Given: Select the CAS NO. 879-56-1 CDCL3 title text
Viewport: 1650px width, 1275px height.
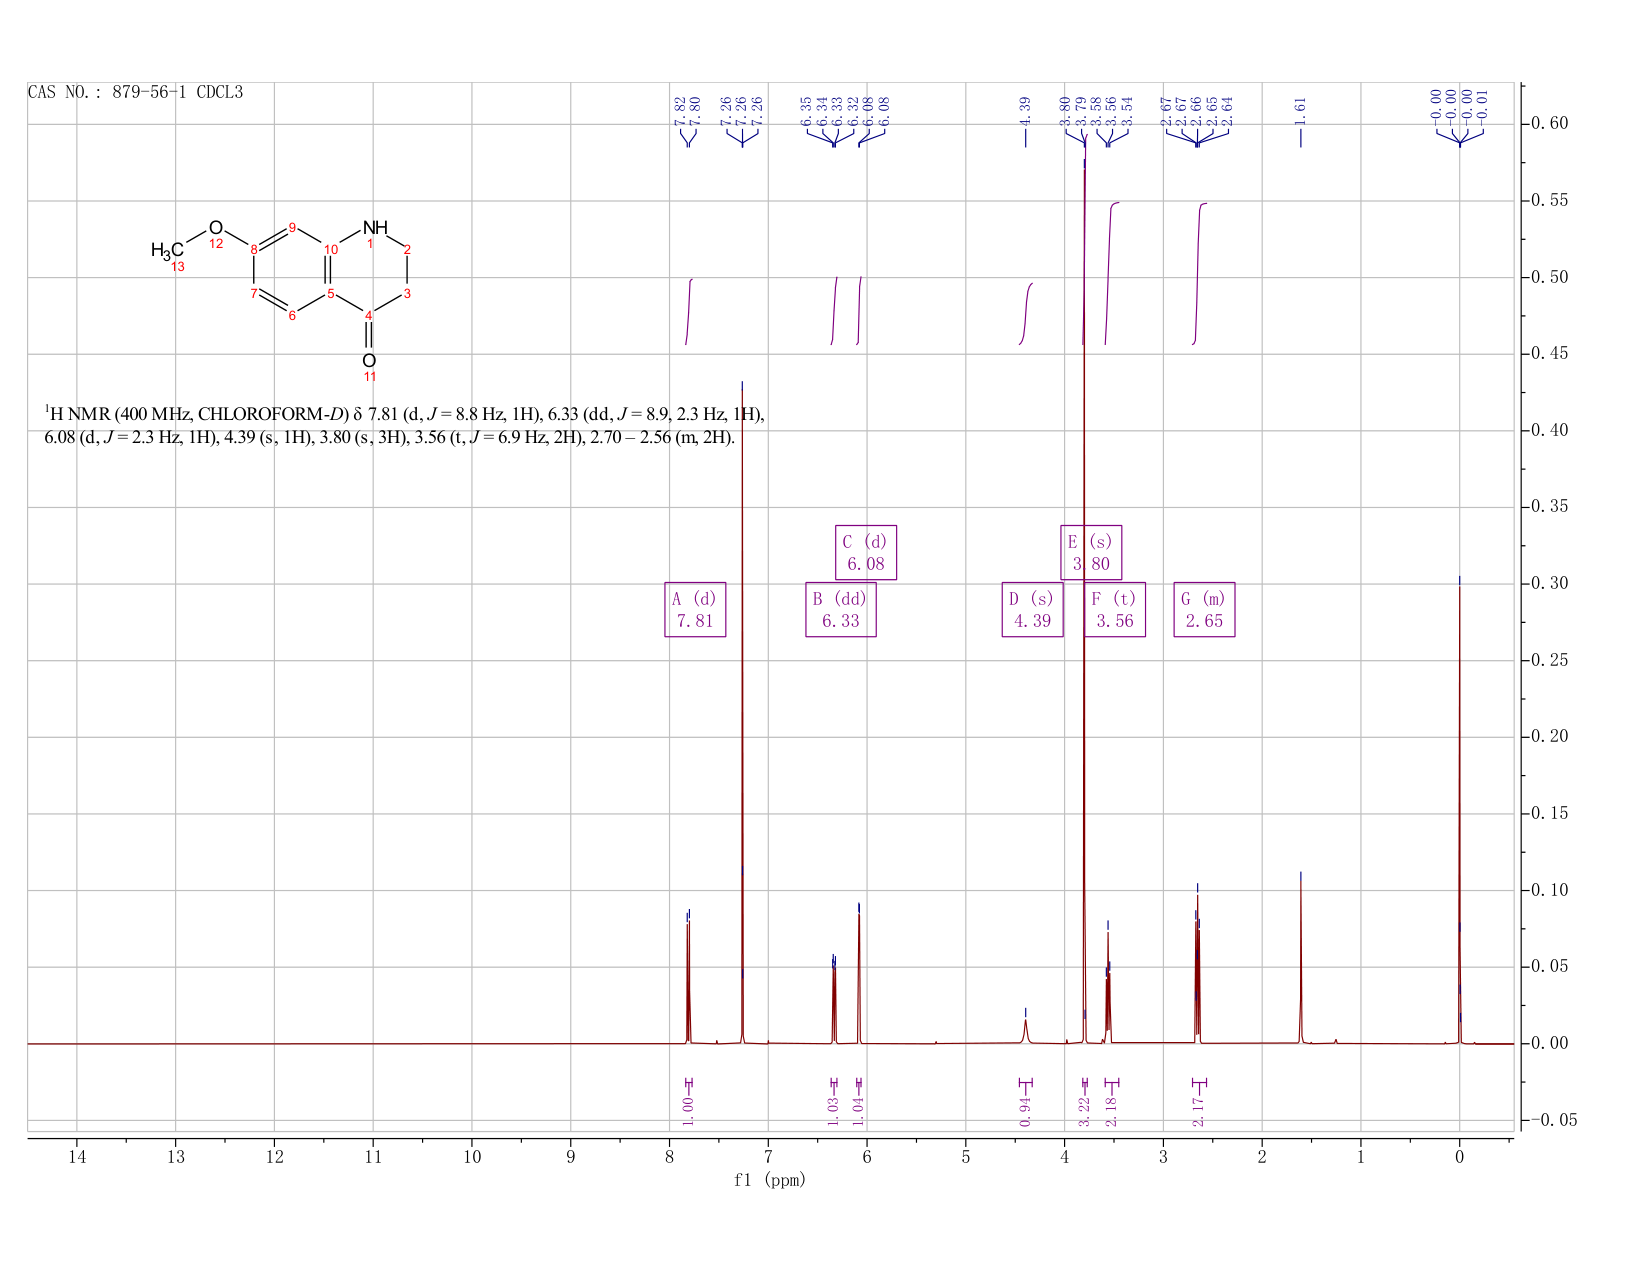Looking at the screenshot, I should tap(135, 93).
